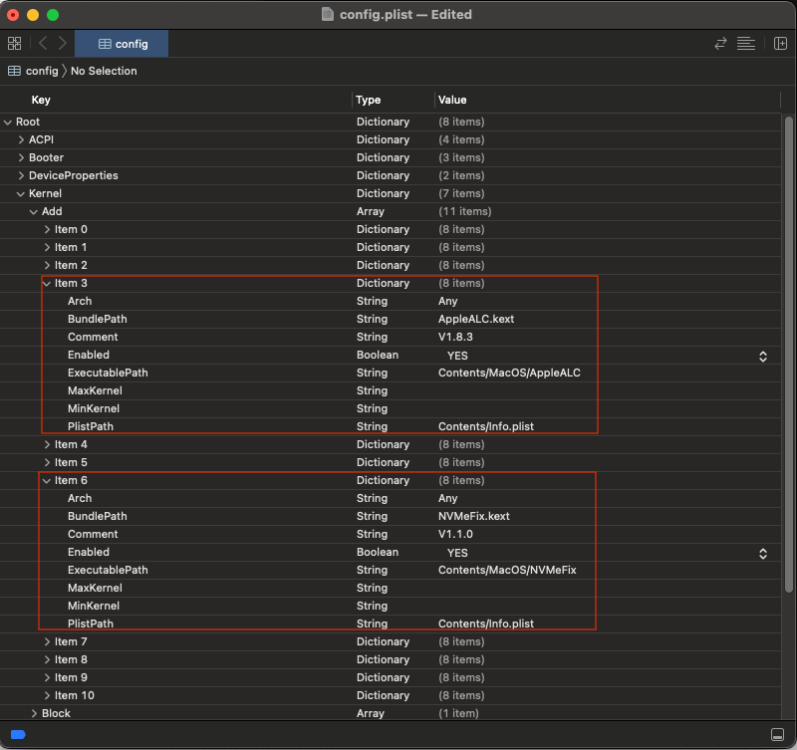The width and height of the screenshot is (797, 750).
Task: Minimize the window with the yellow button
Action: pyautogui.click(x=33, y=15)
